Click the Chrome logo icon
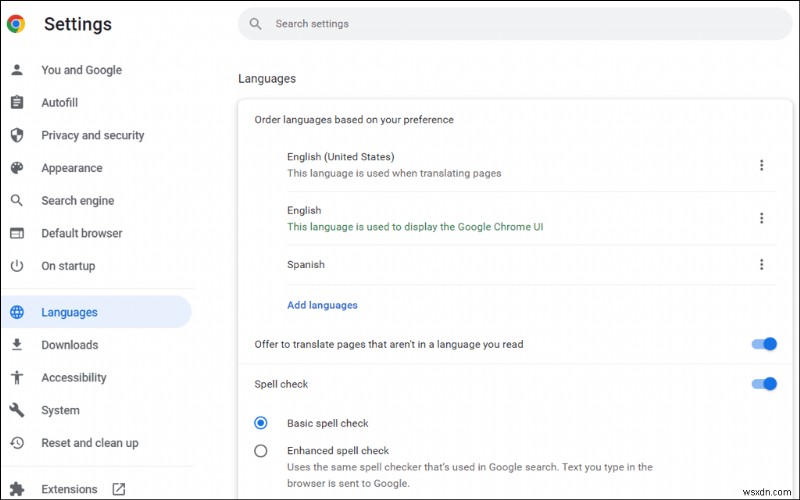 [x=16, y=24]
